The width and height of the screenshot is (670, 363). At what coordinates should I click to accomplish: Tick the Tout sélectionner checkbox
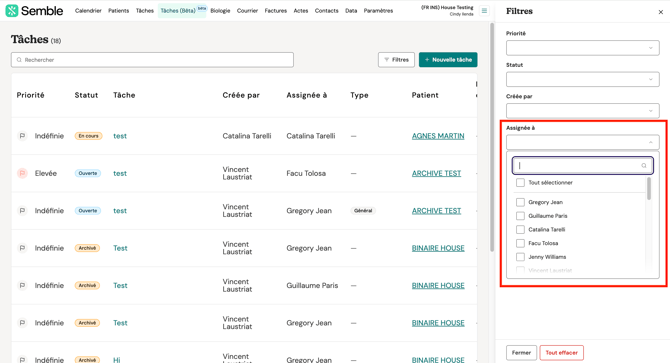[x=520, y=183]
